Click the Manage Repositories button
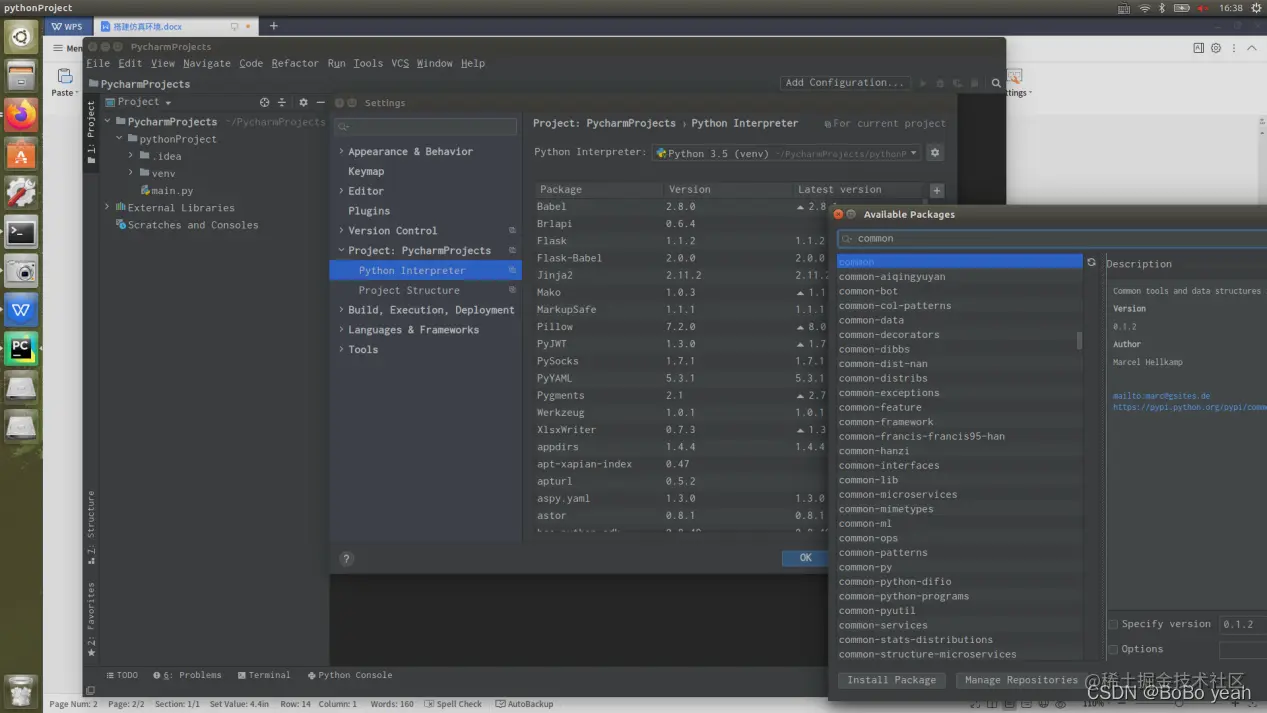 [x=1021, y=680]
